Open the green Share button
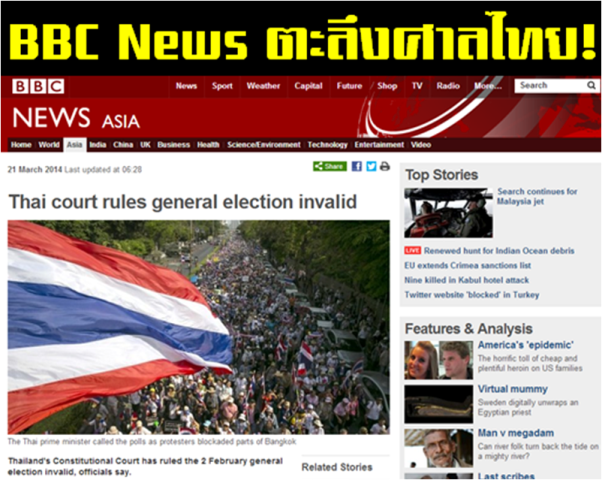The width and height of the screenshot is (602, 480). pos(330,166)
